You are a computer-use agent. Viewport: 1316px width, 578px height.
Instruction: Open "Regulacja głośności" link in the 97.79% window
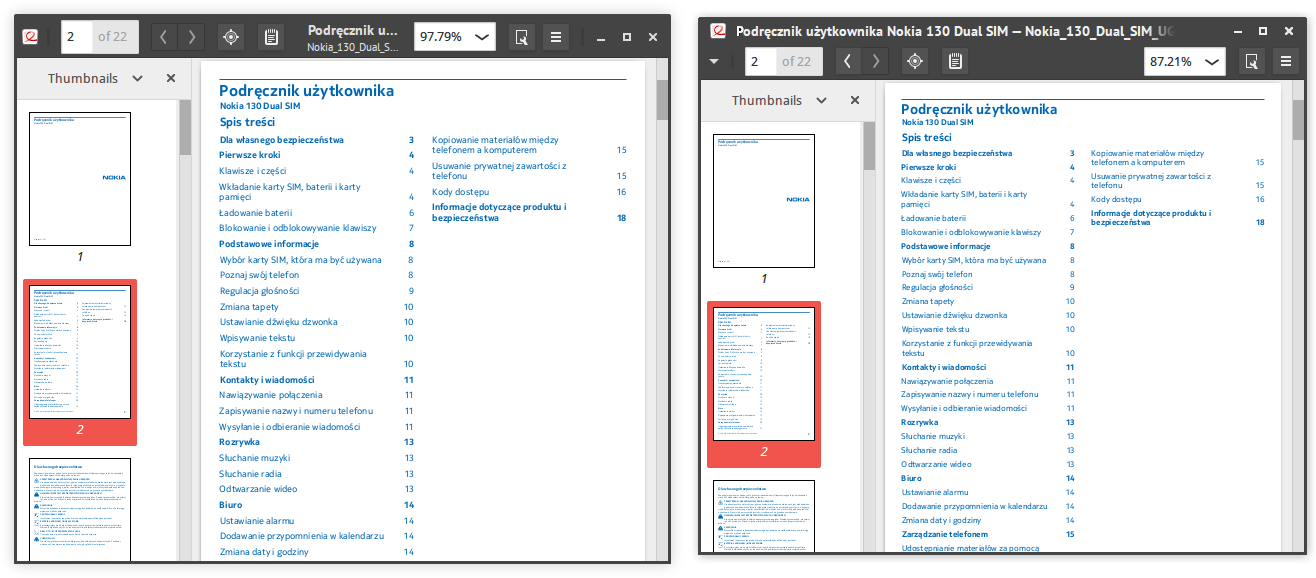point(260,290)
